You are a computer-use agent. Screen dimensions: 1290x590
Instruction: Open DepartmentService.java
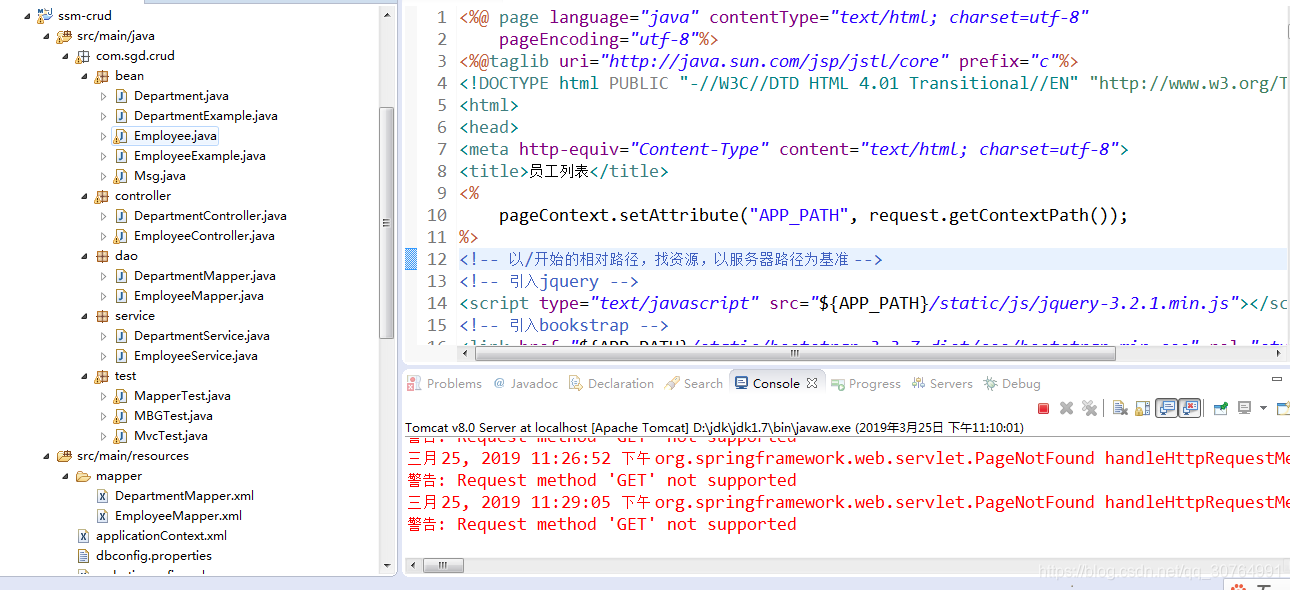pyautogui.click(x=202, y=336)
